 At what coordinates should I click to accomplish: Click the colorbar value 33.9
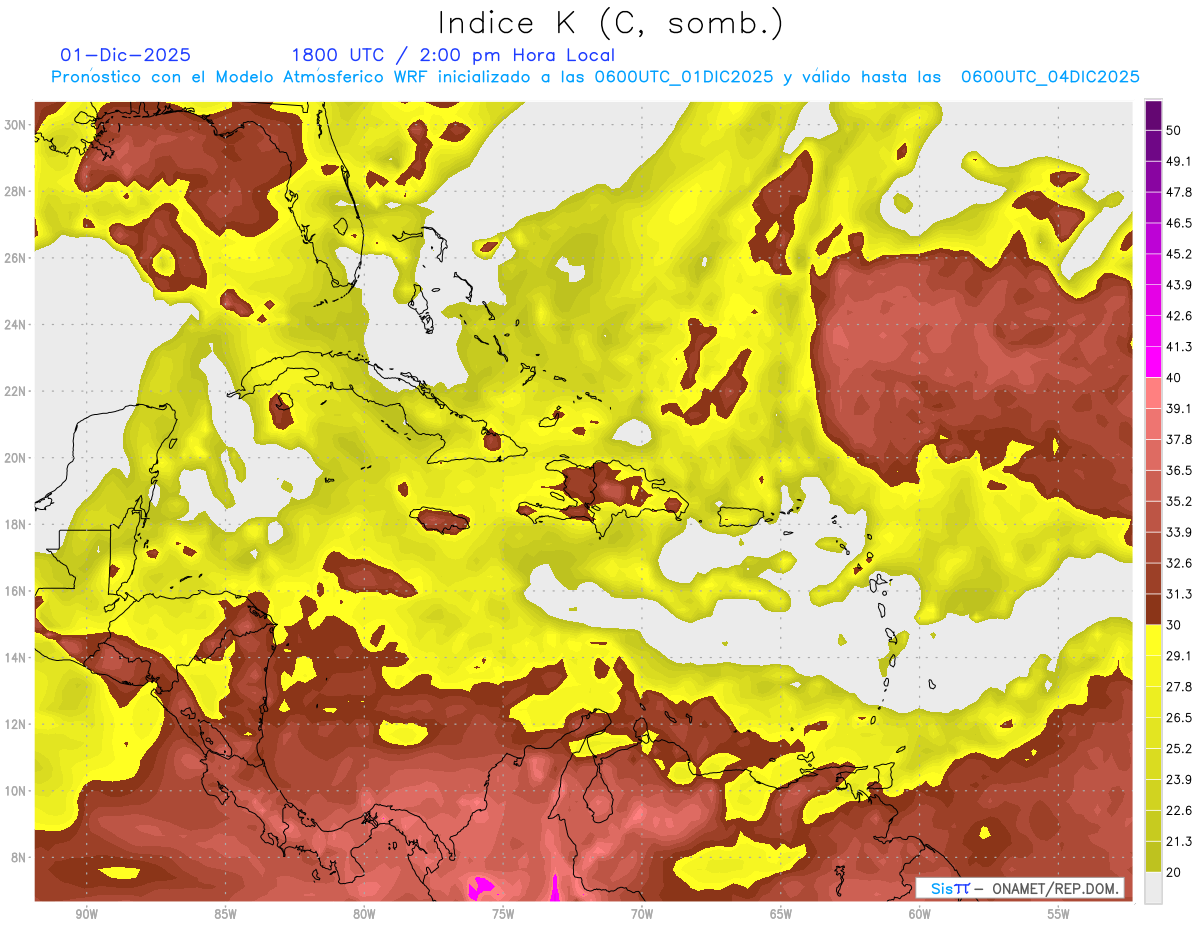[x=1179, y=532]
